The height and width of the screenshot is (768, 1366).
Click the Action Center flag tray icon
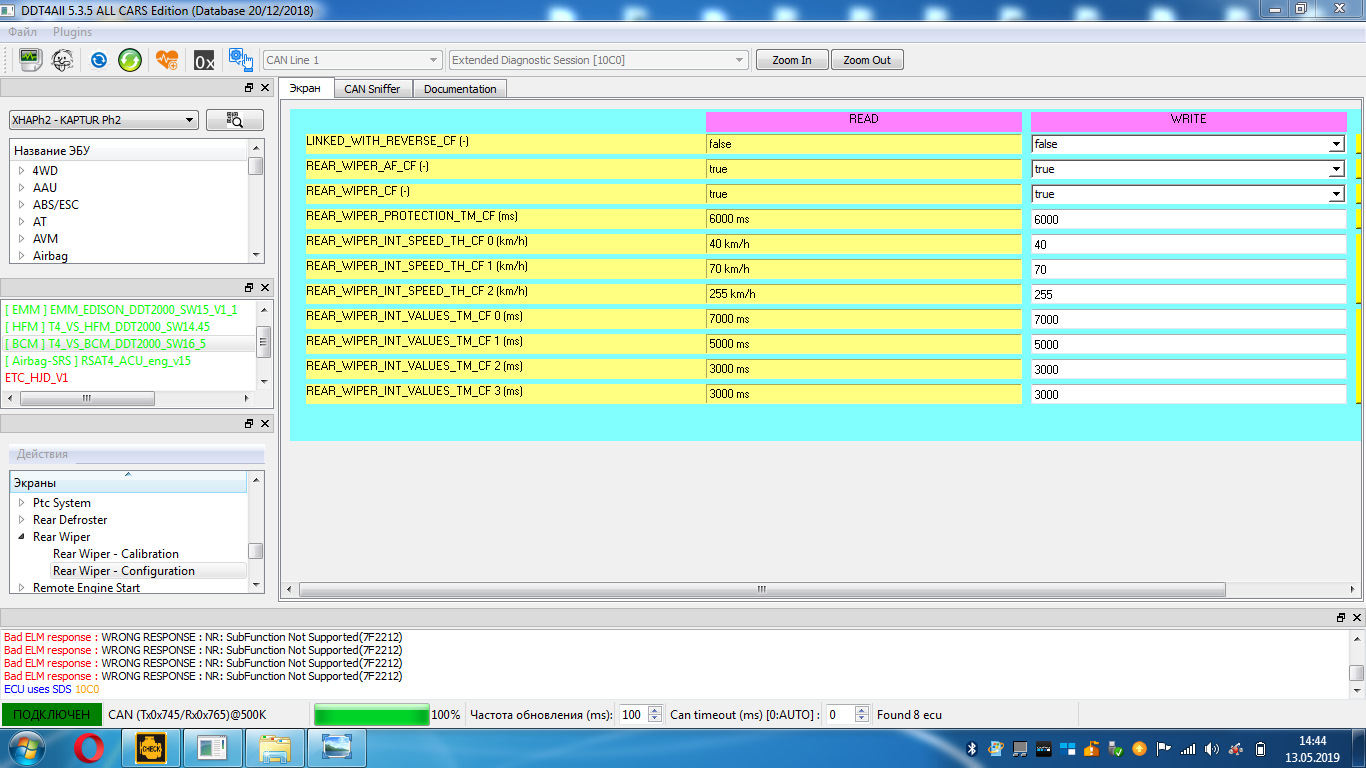tap(1163, 748)
